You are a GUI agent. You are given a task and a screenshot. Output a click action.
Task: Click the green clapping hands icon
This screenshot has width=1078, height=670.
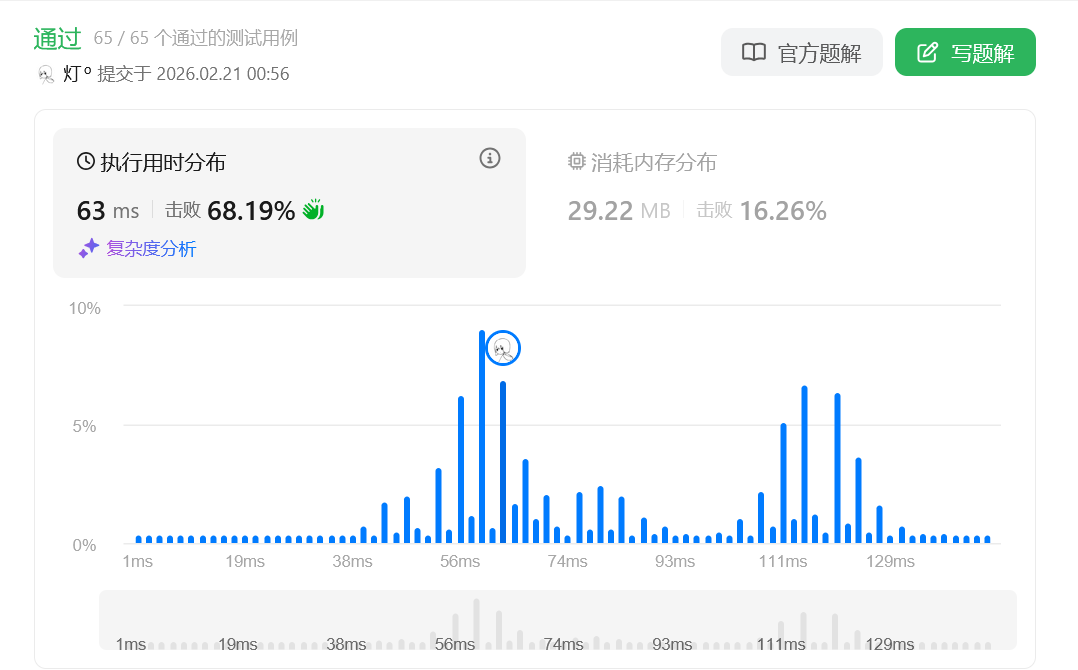tap(313, 210)
